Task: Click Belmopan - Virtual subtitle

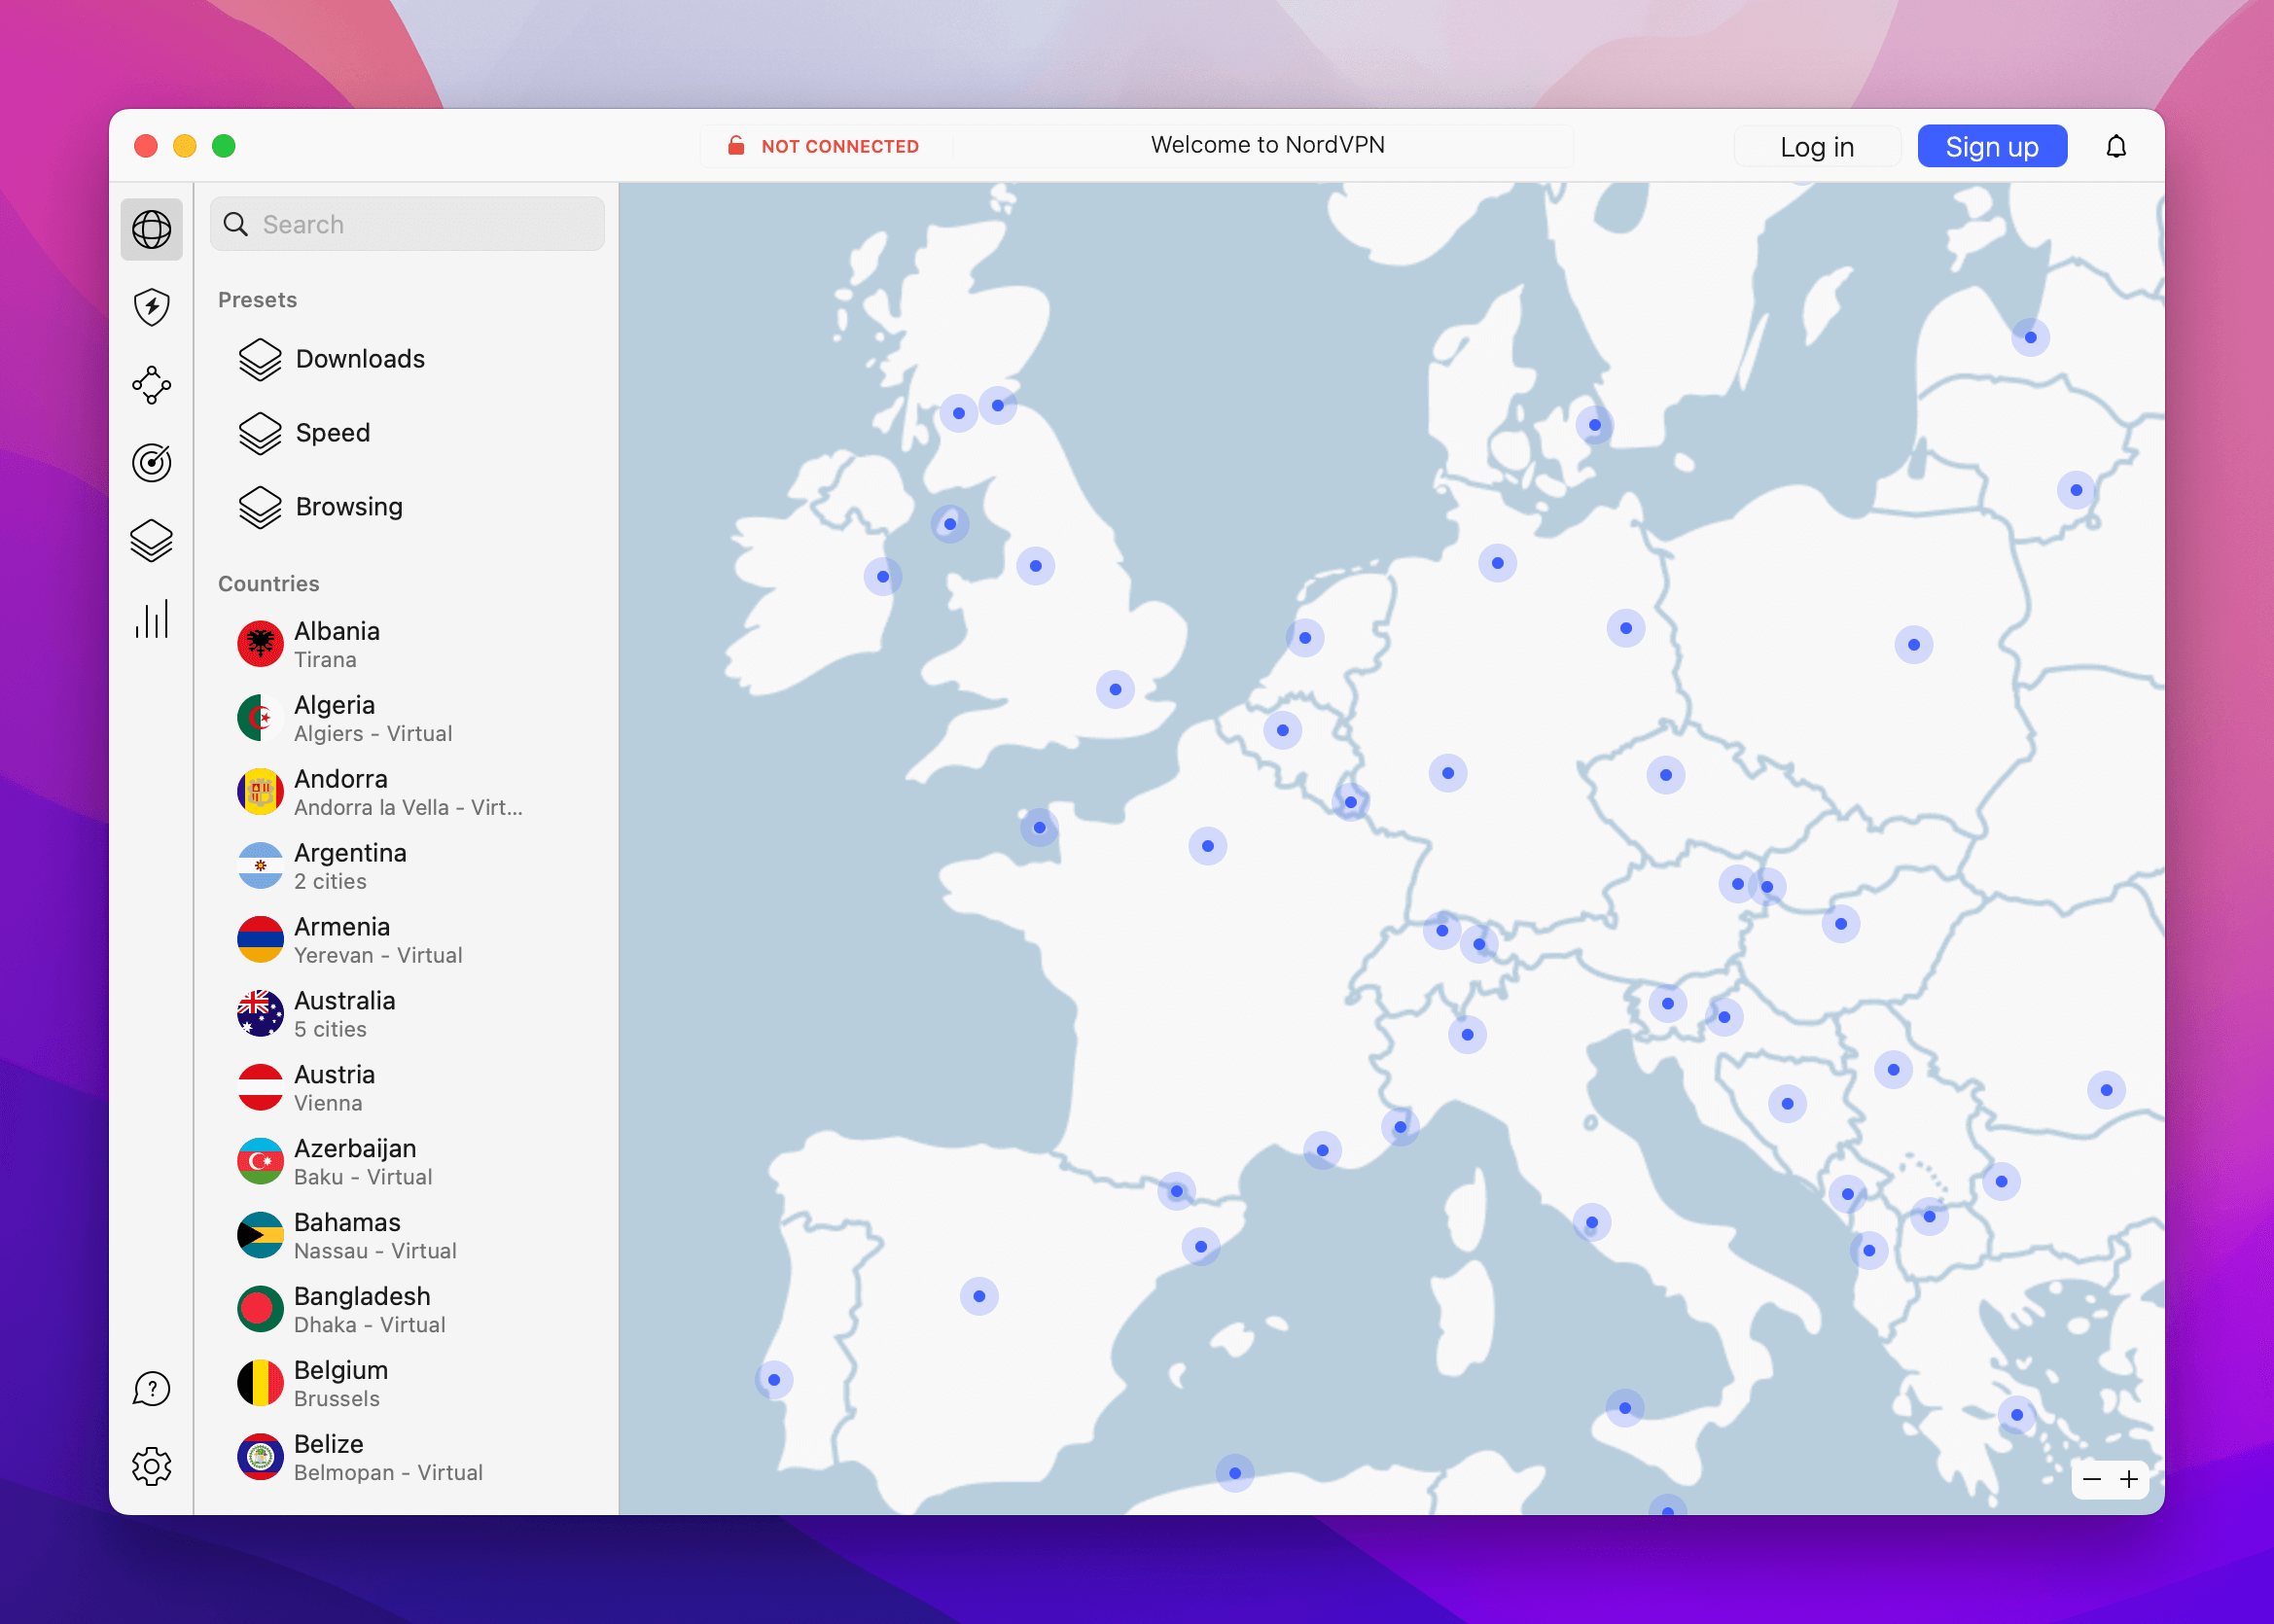Action: (x=388, y=1474)
